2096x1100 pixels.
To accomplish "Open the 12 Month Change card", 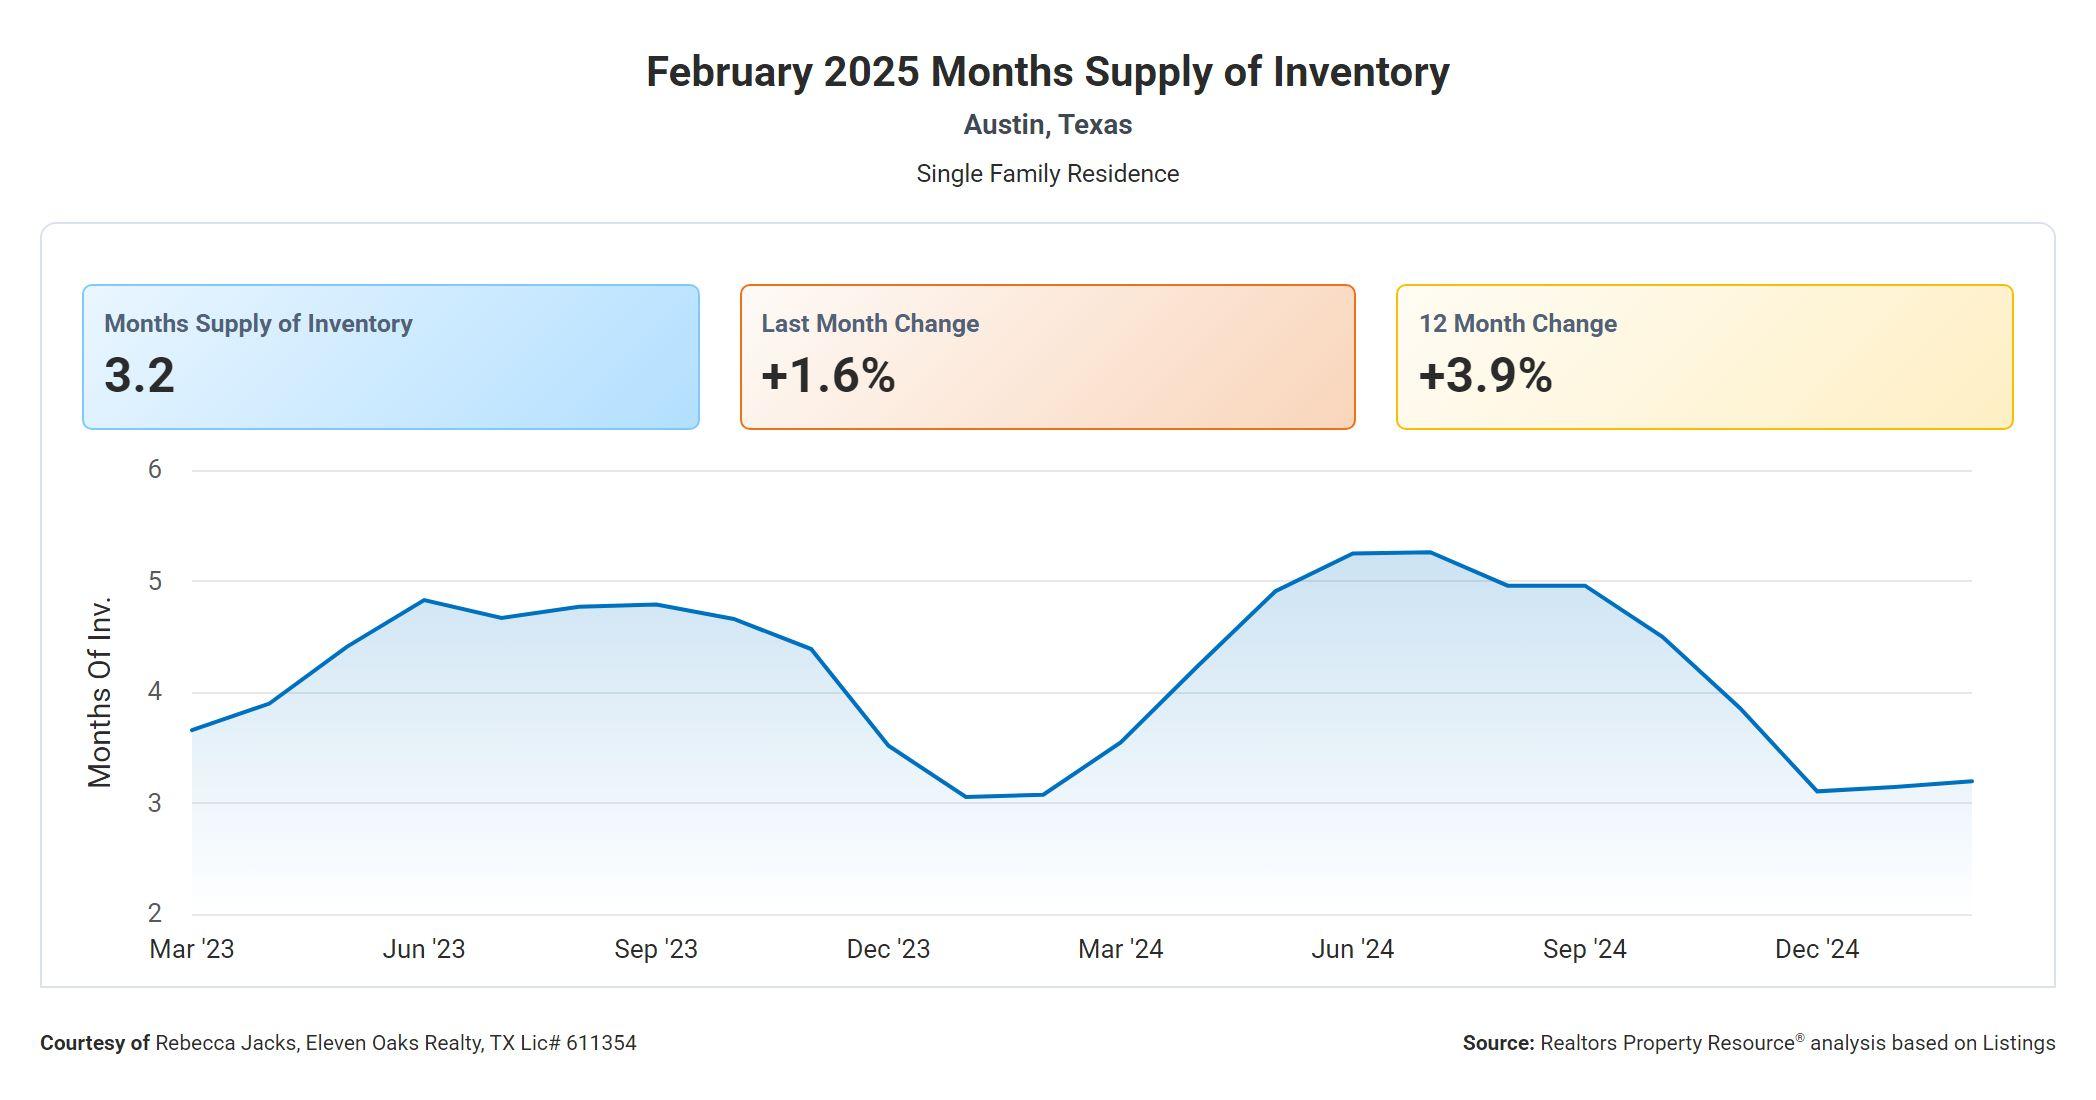I will pyautogui.click(x=1704, y=356).
